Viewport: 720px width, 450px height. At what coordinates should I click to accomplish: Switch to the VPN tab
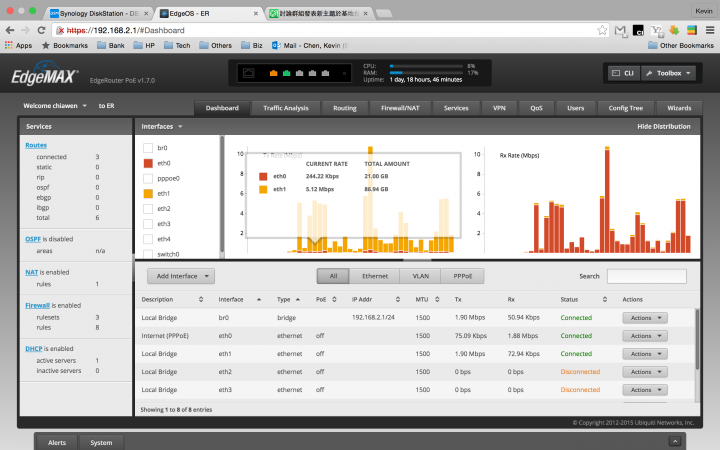[x=499, y=108]
